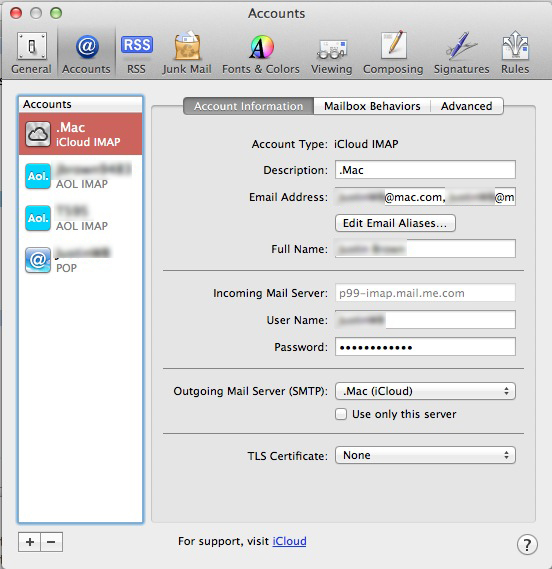Select the first AOL IMAP account
552x569 pixels.
[x=81, y=176]
